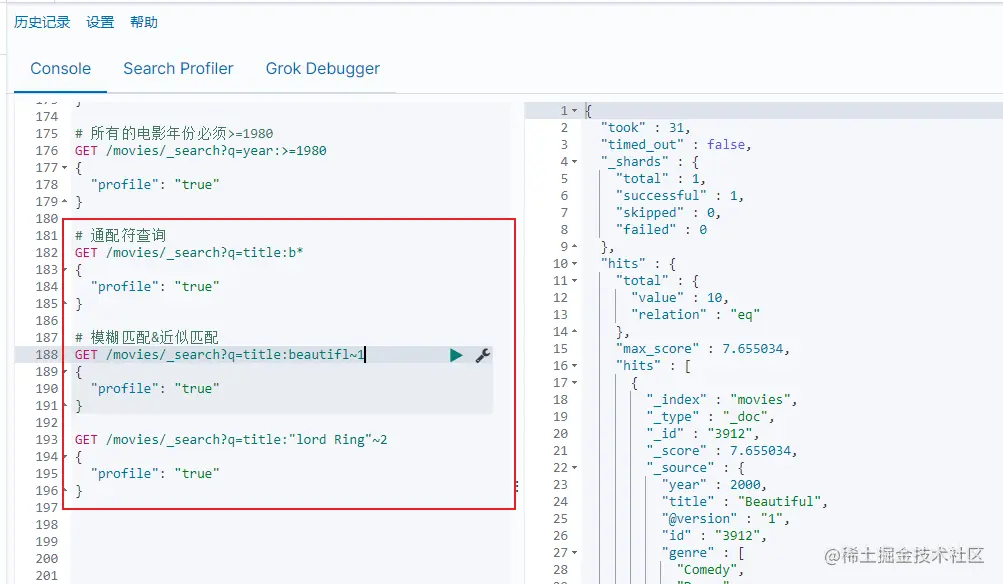This screenshot has height=584, width=1003.
Task: Click "profile": "true" on line 195
Action: click(155, 473)
